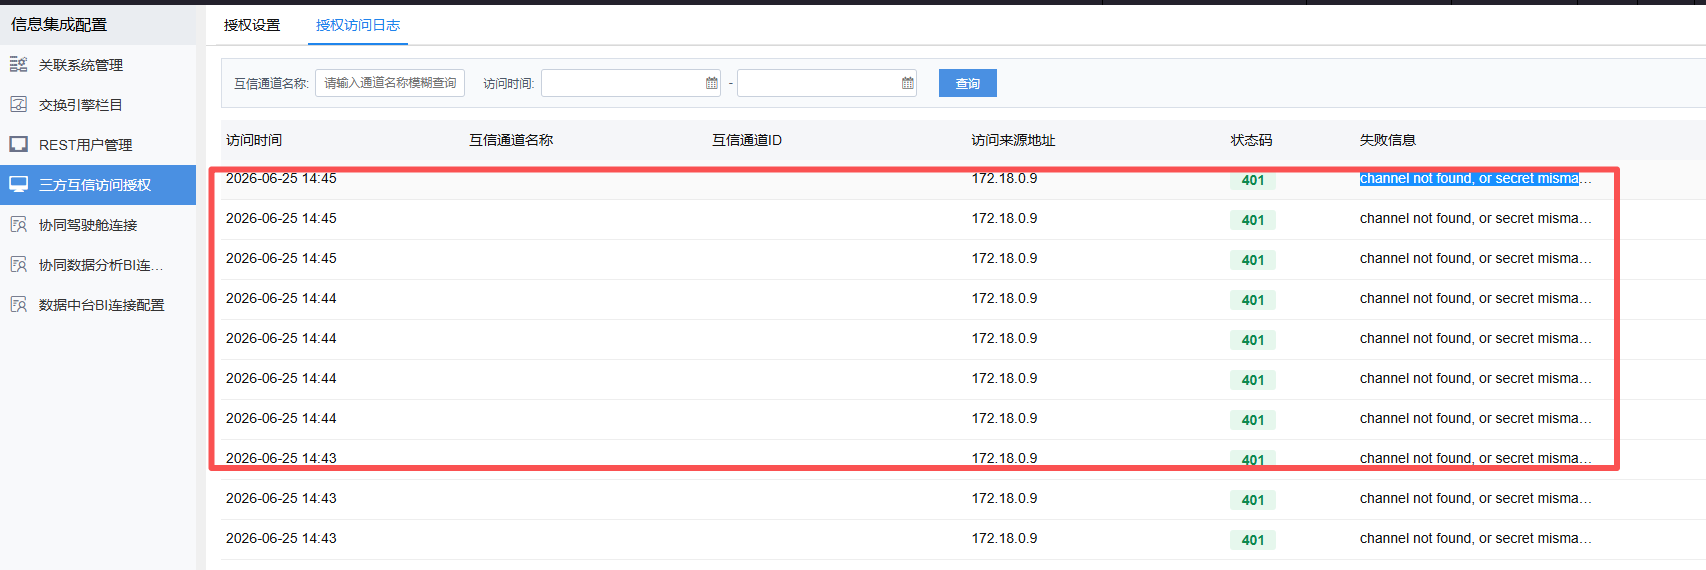Click the 信息集成配置 sidebar title
This screenshot has width=1706, height=570.
59,24
